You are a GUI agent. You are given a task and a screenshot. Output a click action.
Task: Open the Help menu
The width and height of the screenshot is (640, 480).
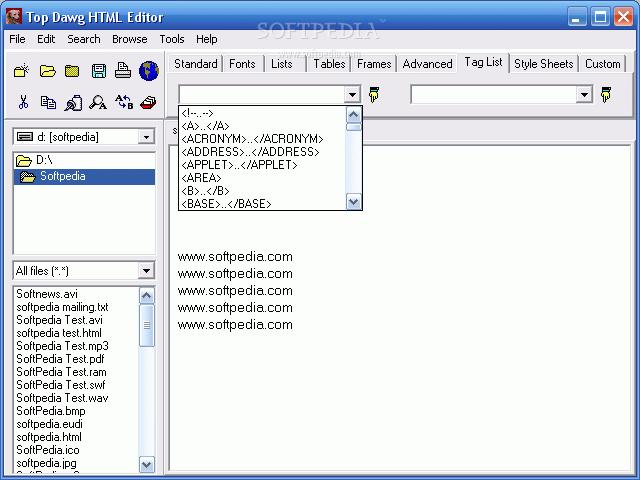coord(207,39)
